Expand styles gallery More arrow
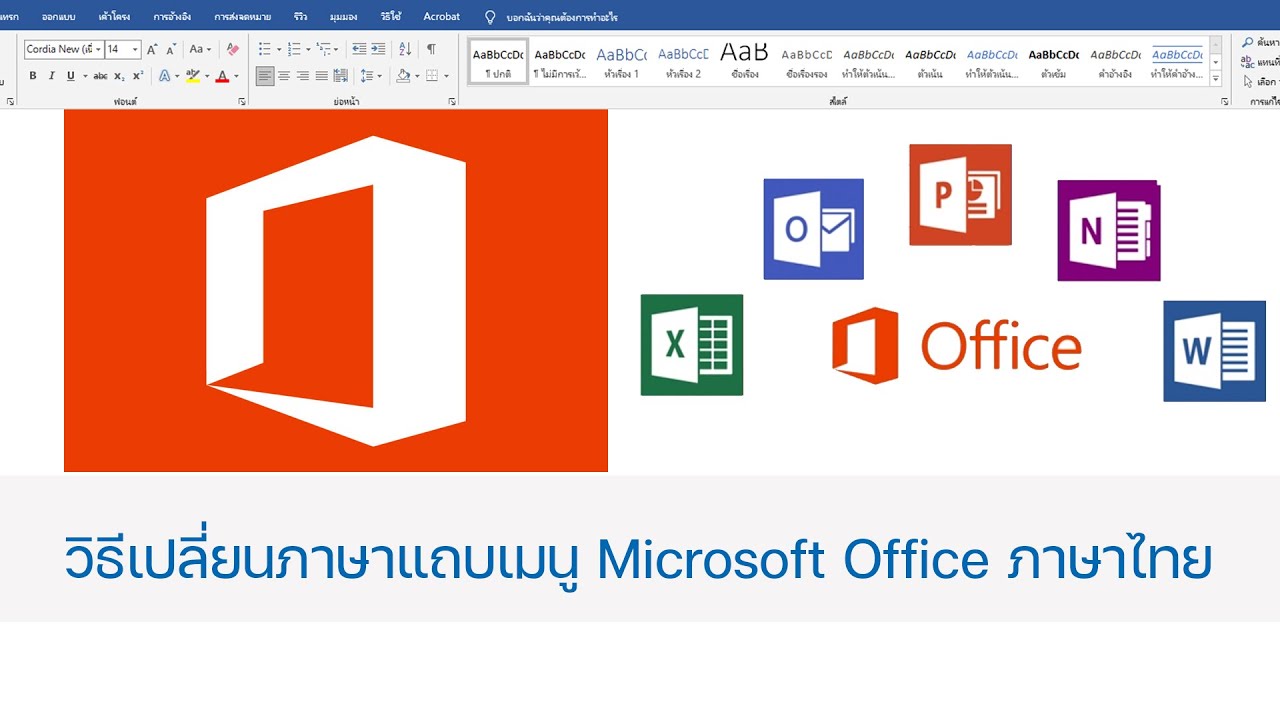The height and width of the screenshot is (720, 1280). pyautogui.click(x=1216, y=79)
